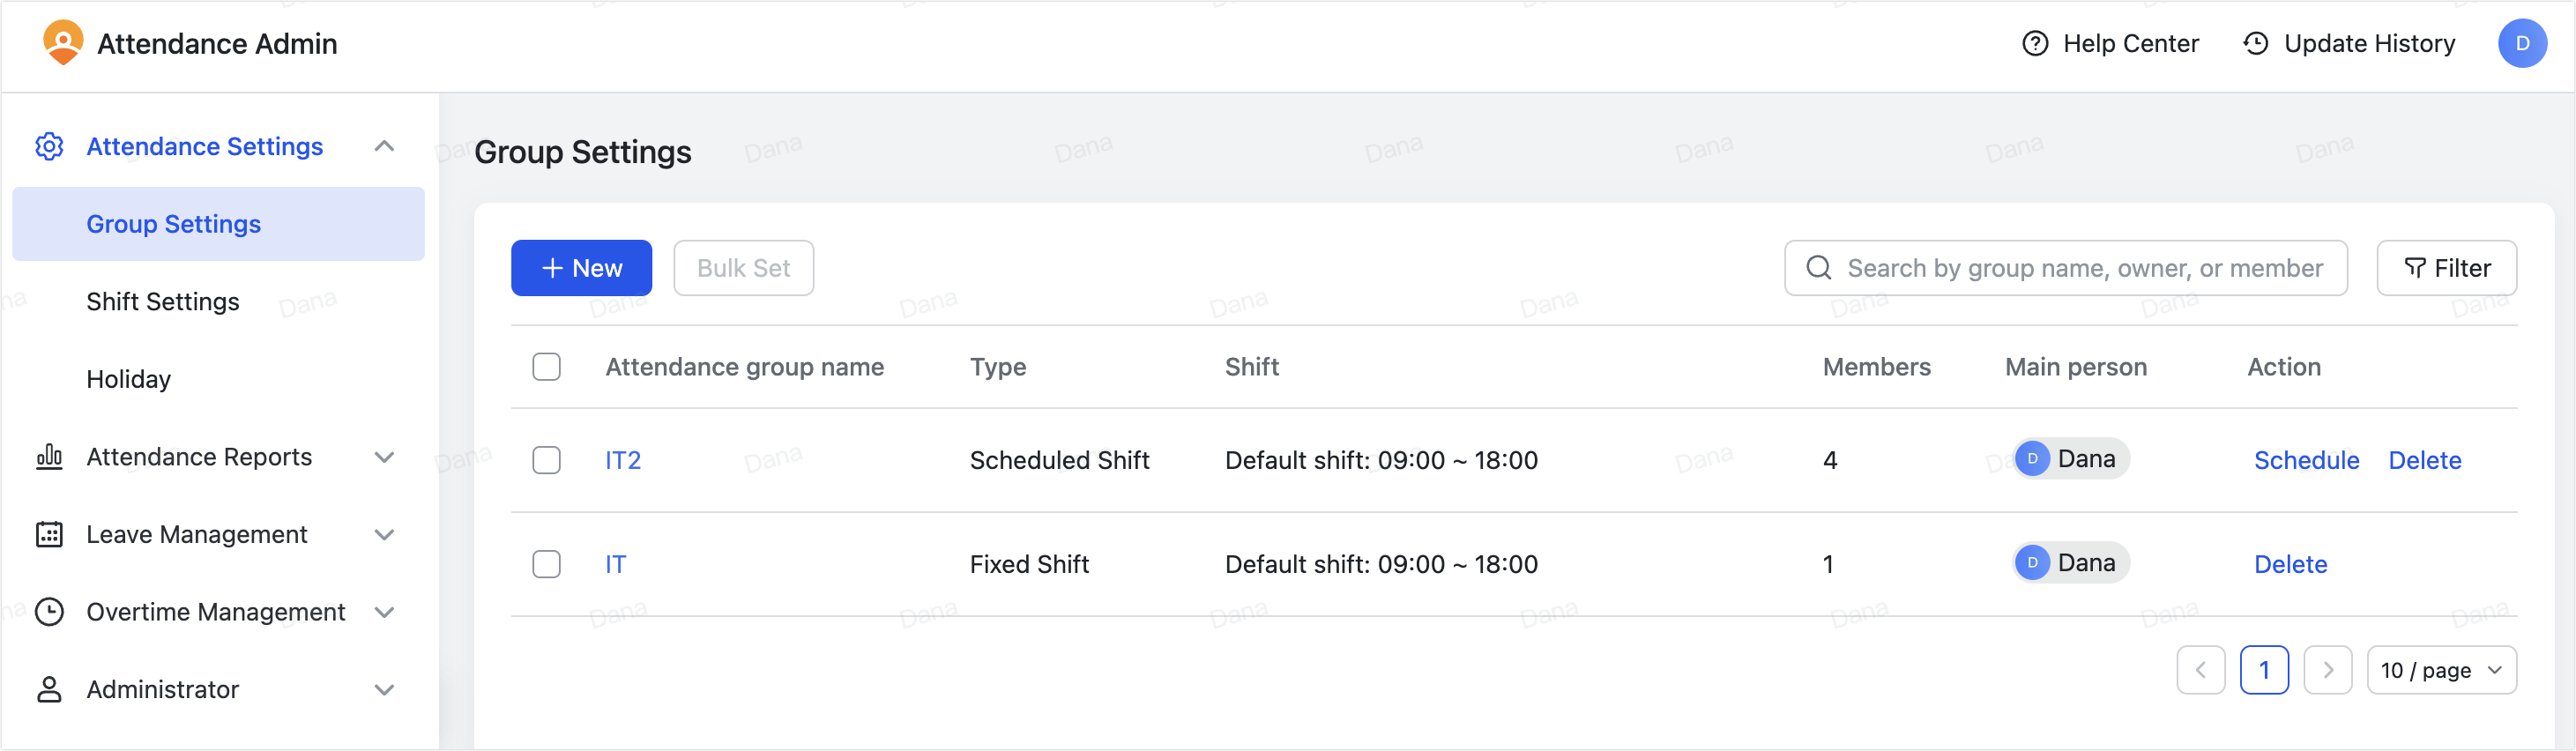This screenshot has height=751, width=2576.
Task: Open the Schedule link for group IT2
Action: [2307, 460]
